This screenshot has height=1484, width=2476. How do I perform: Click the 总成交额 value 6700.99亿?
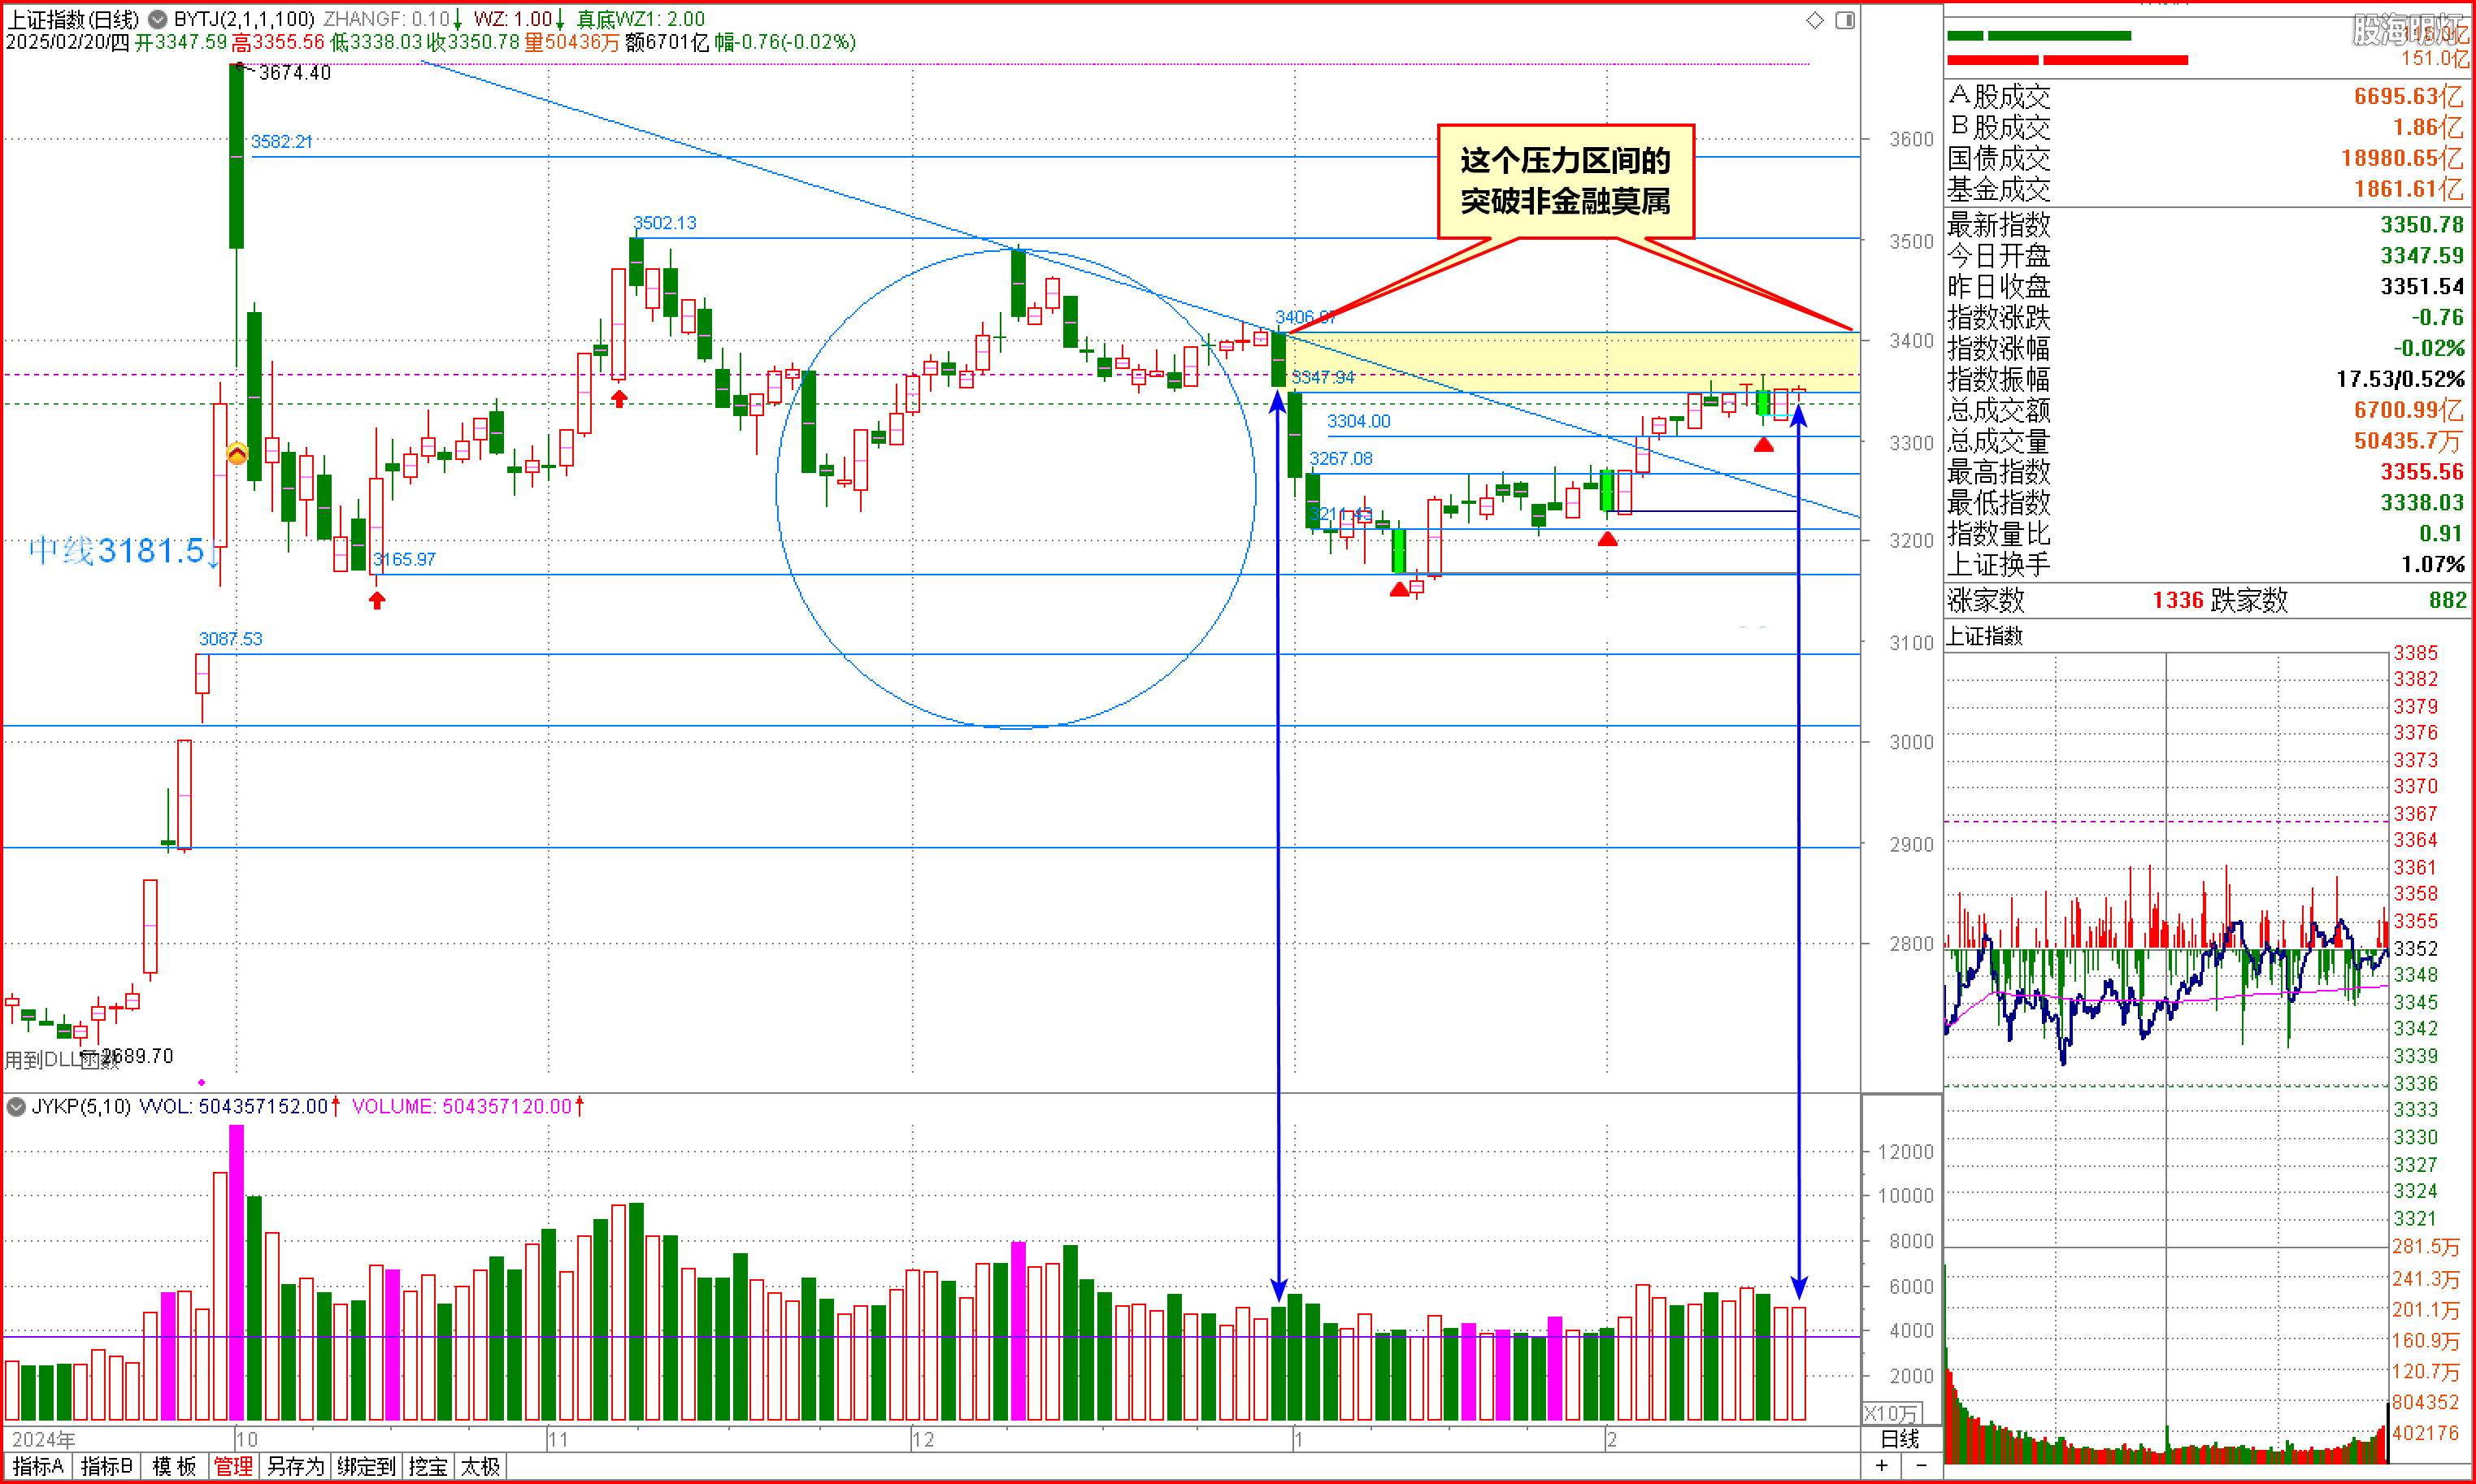(x=2408, y=410)
